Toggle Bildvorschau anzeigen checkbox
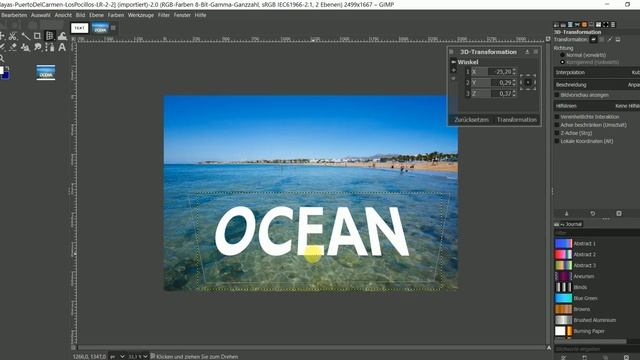The width and height of the screenshot is (640, 360). click(557, 95)
